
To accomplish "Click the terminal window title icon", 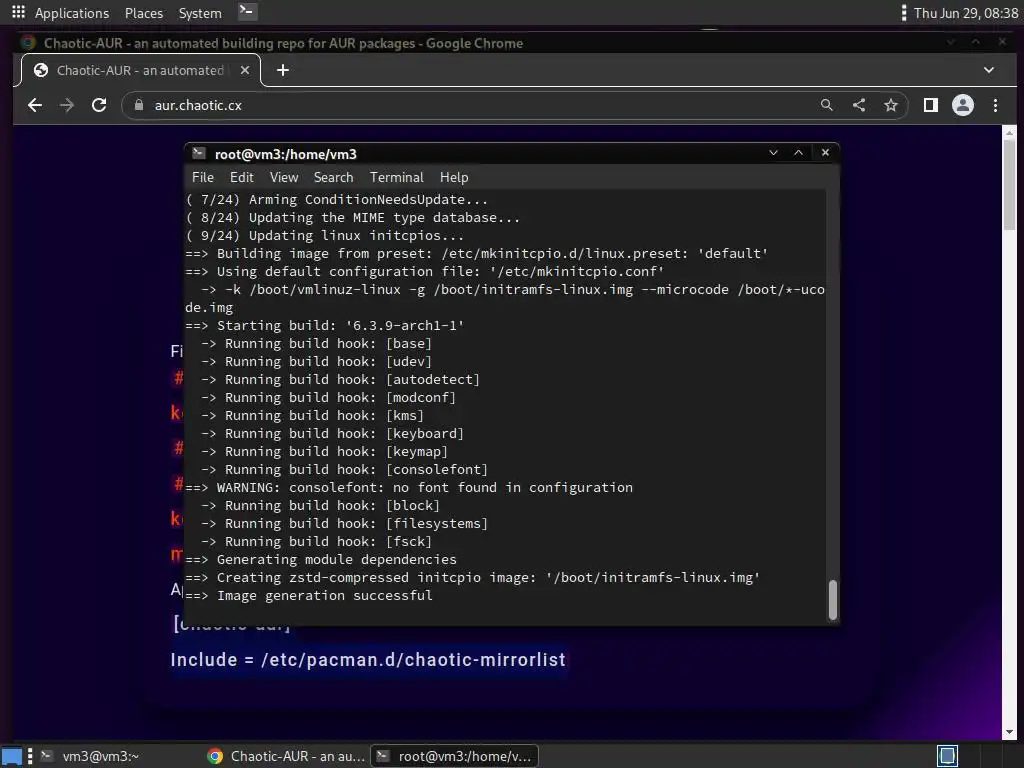I will pyautogui.click(x=199, y=153).
